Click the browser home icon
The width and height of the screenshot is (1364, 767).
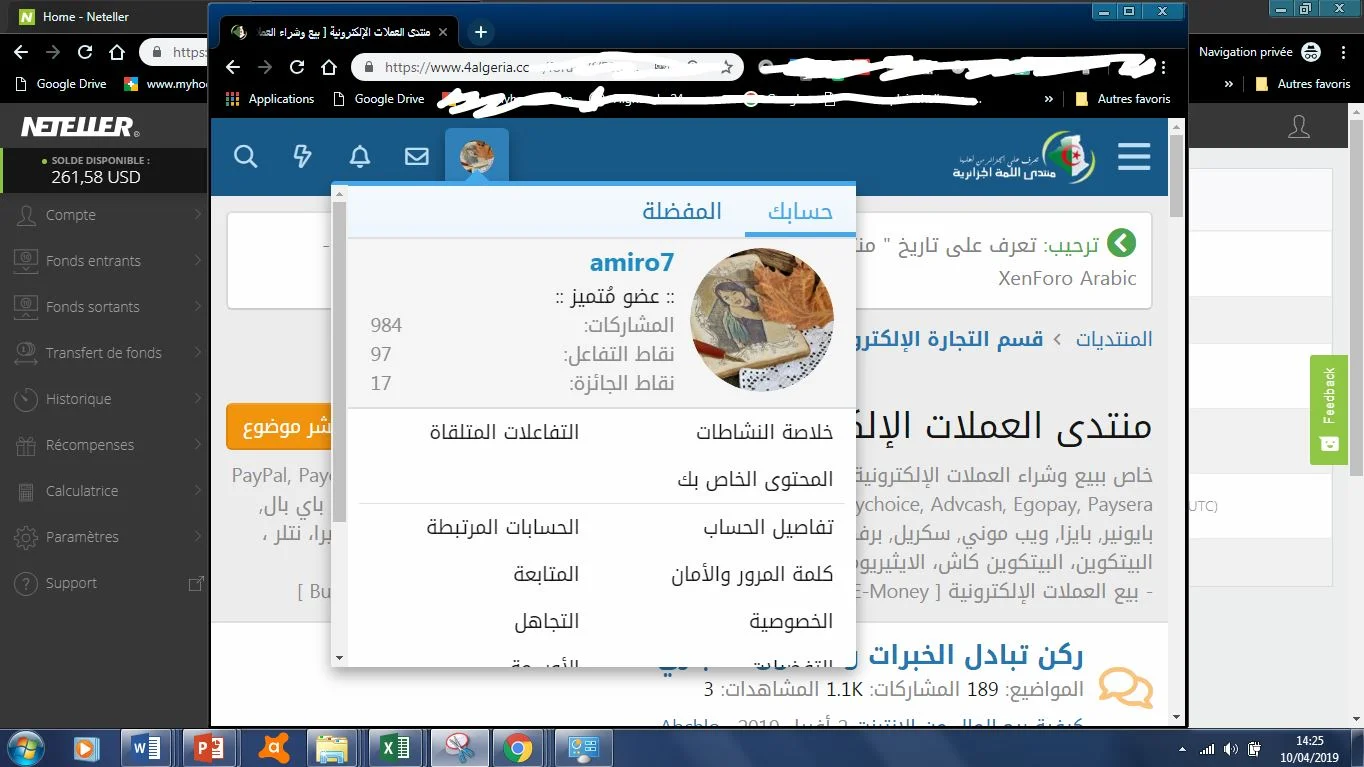point(329,67)
